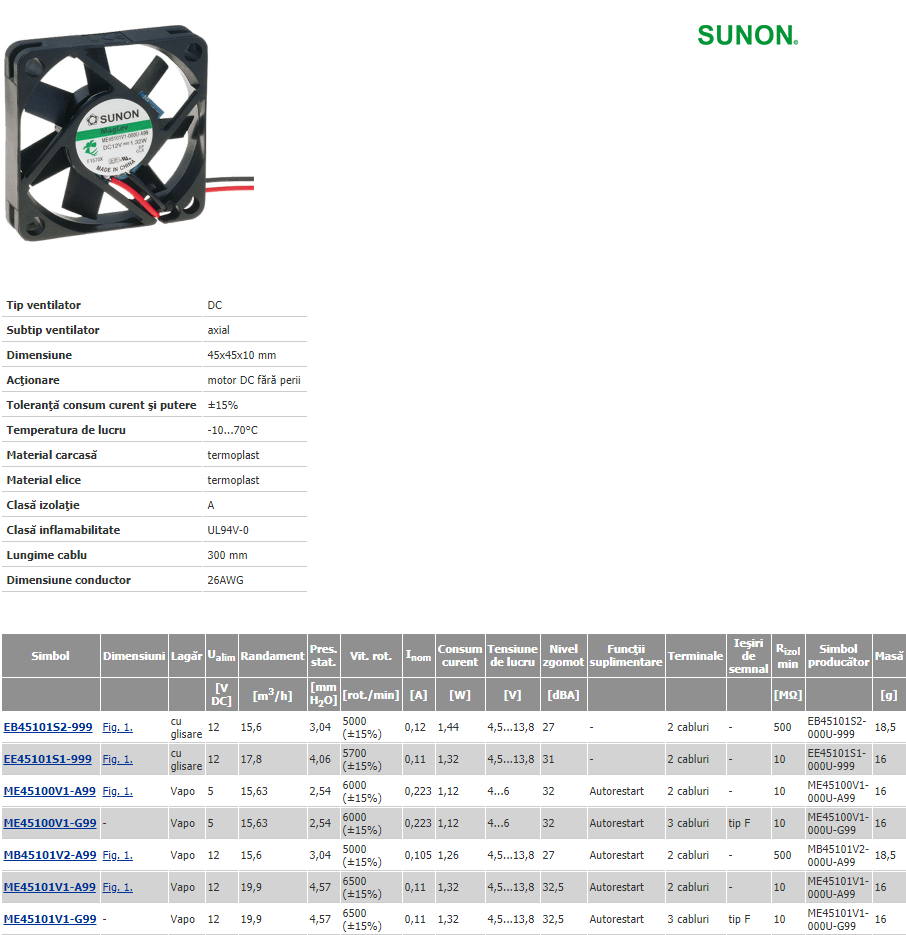
Task: Click 'termoplast' in Material carcasă row
Action: pyautogui.click(x=233, y=456)
